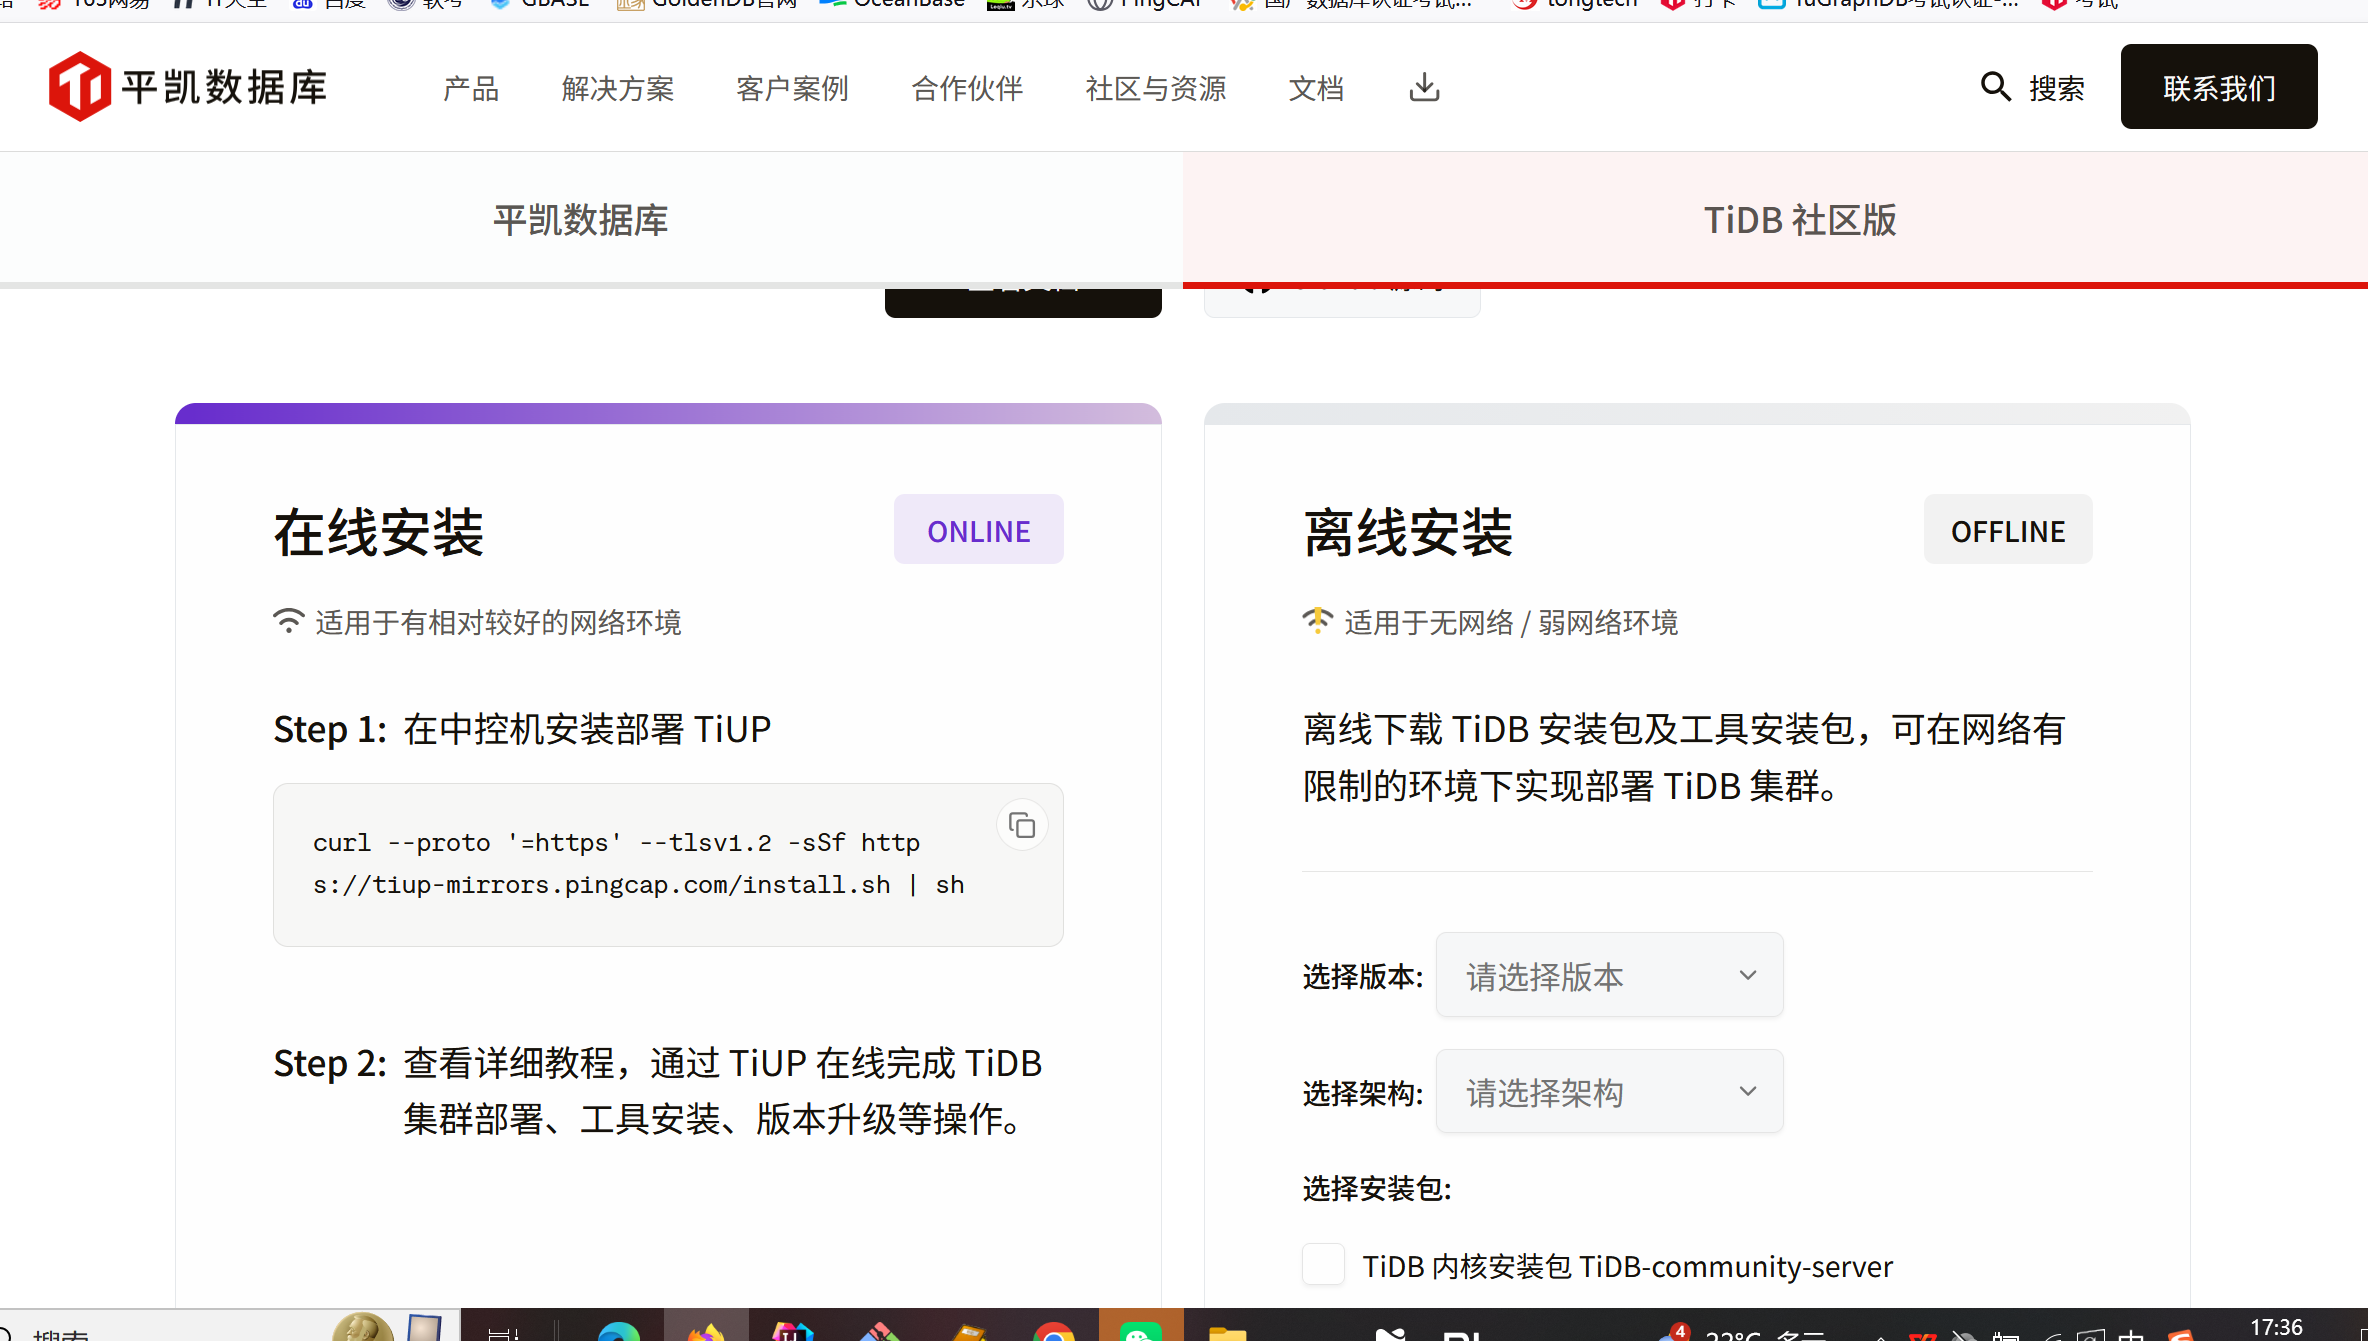Open 社区与资源 menu item

point(1156,88)
